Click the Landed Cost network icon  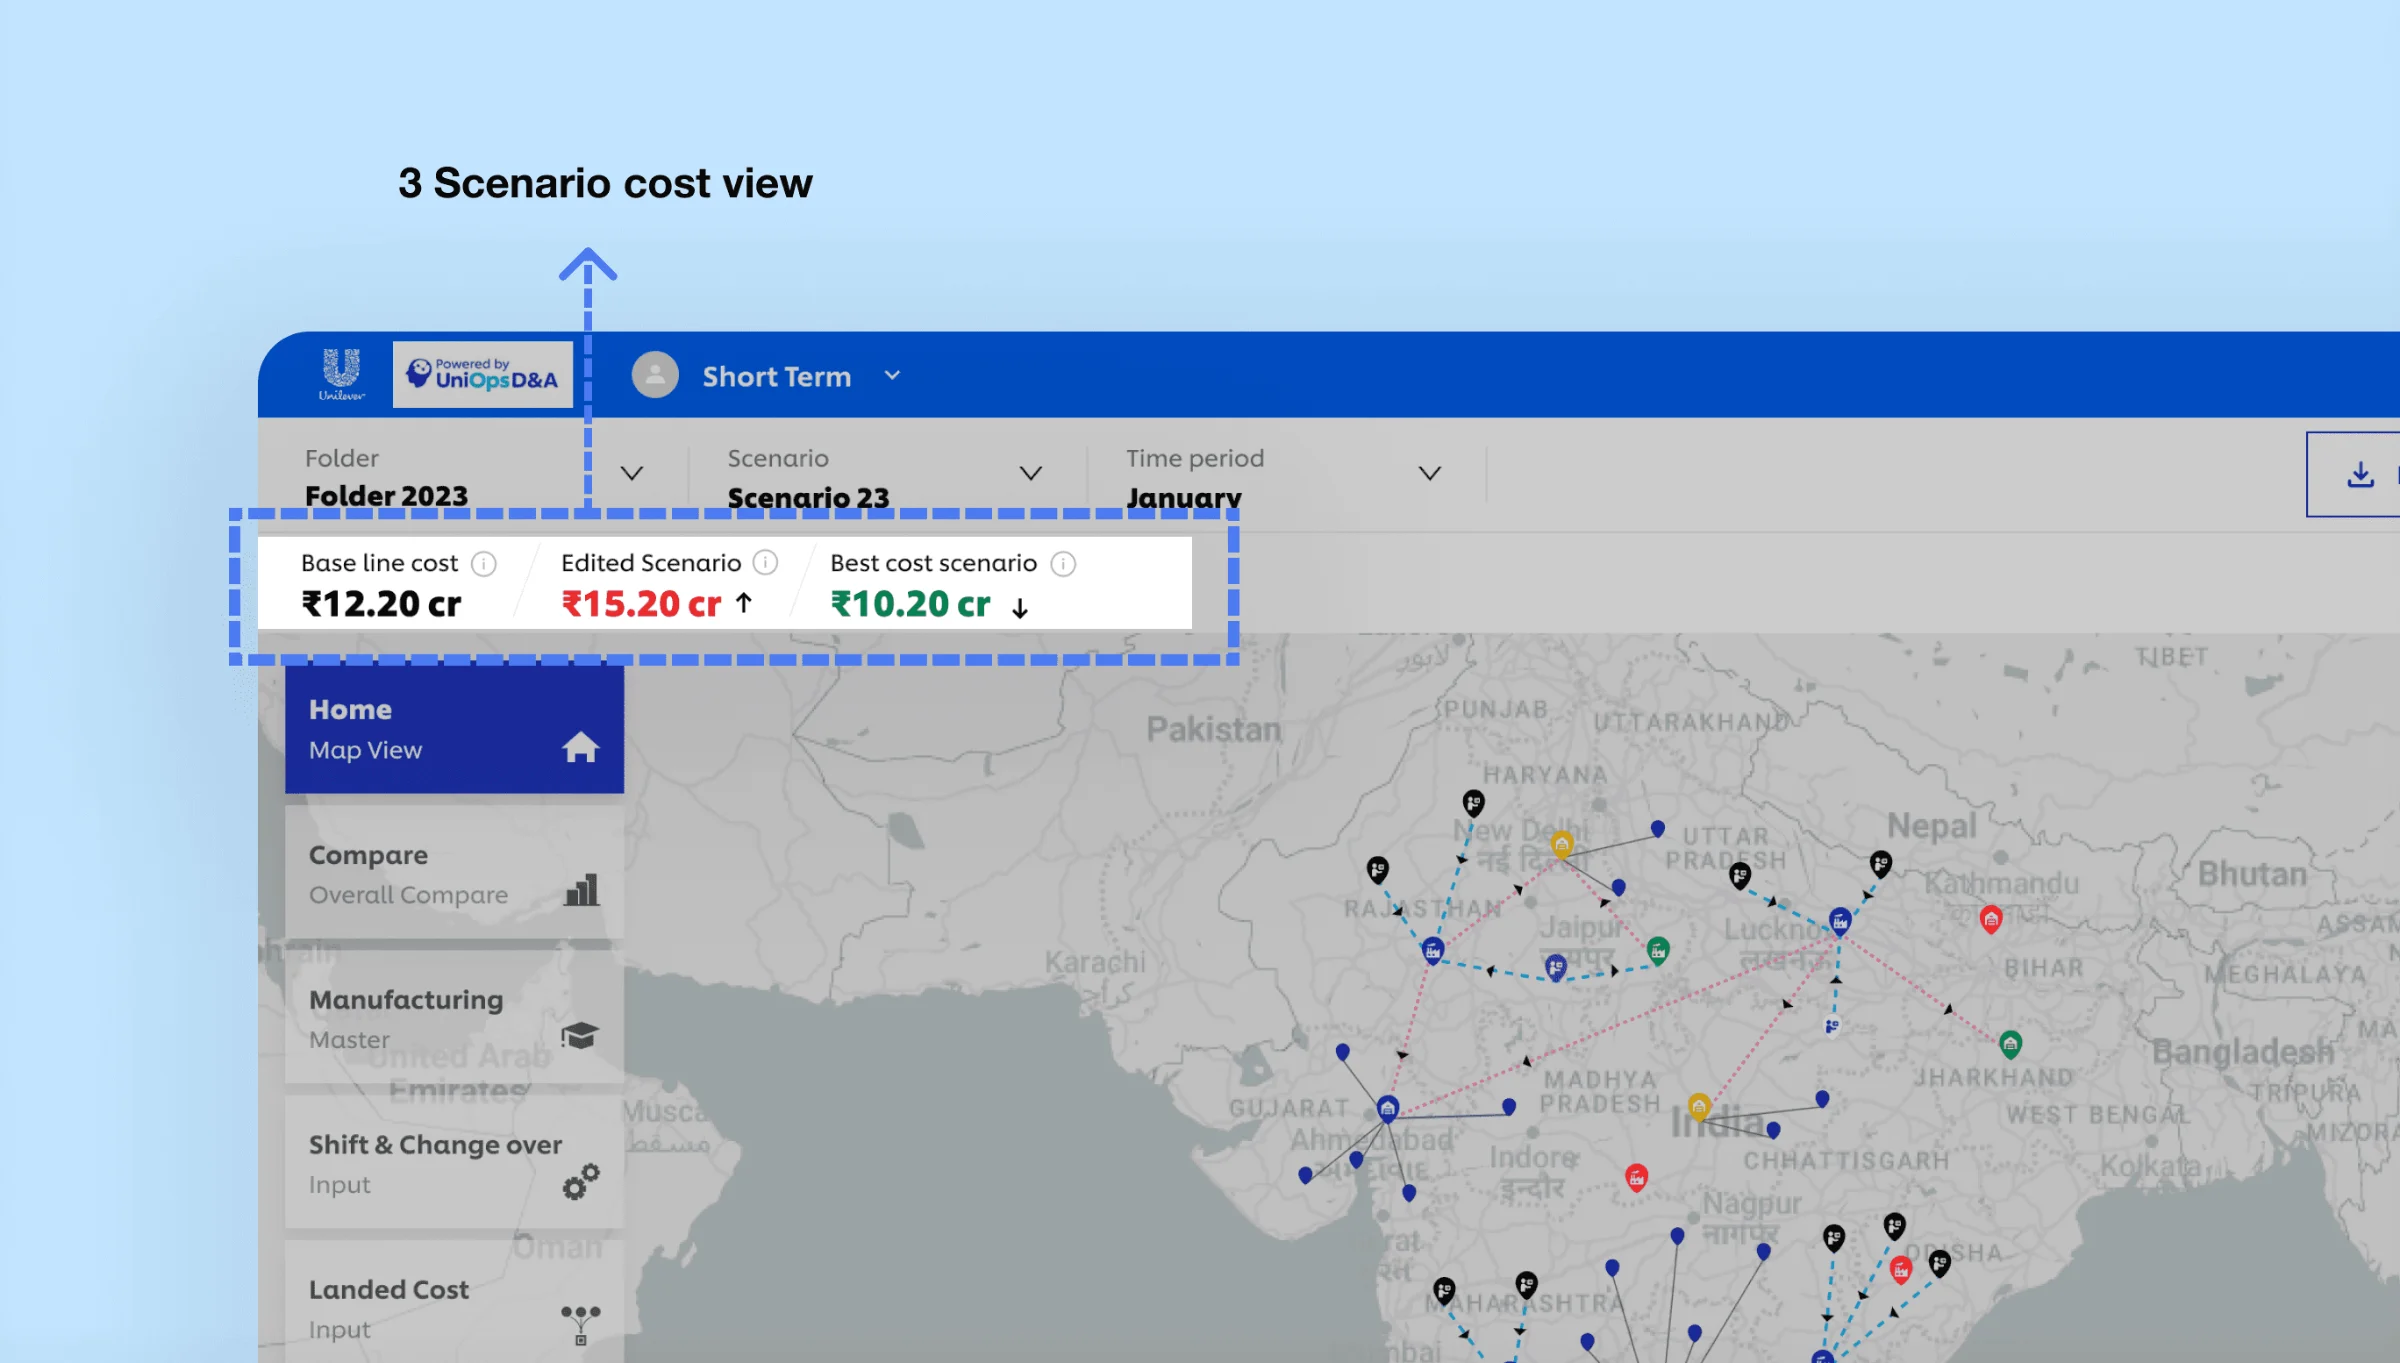tap(581, 1325)
